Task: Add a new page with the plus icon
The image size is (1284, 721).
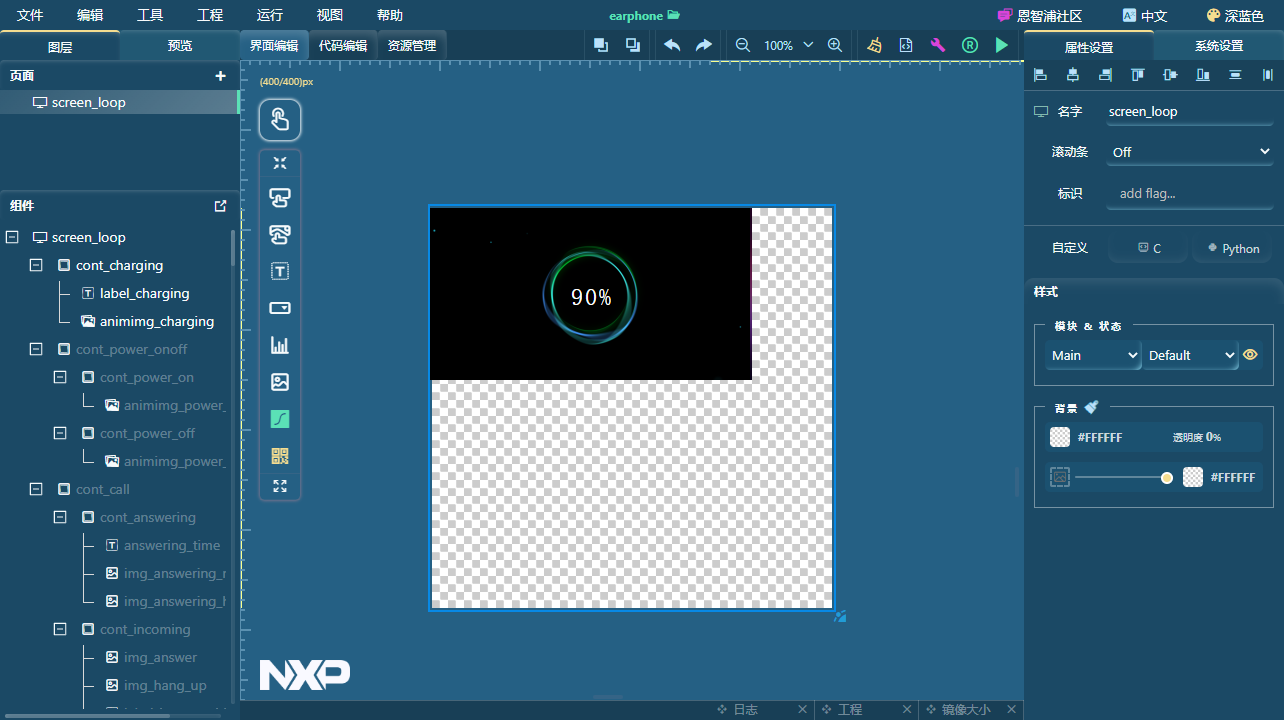Action: click(x=221, y=76)
